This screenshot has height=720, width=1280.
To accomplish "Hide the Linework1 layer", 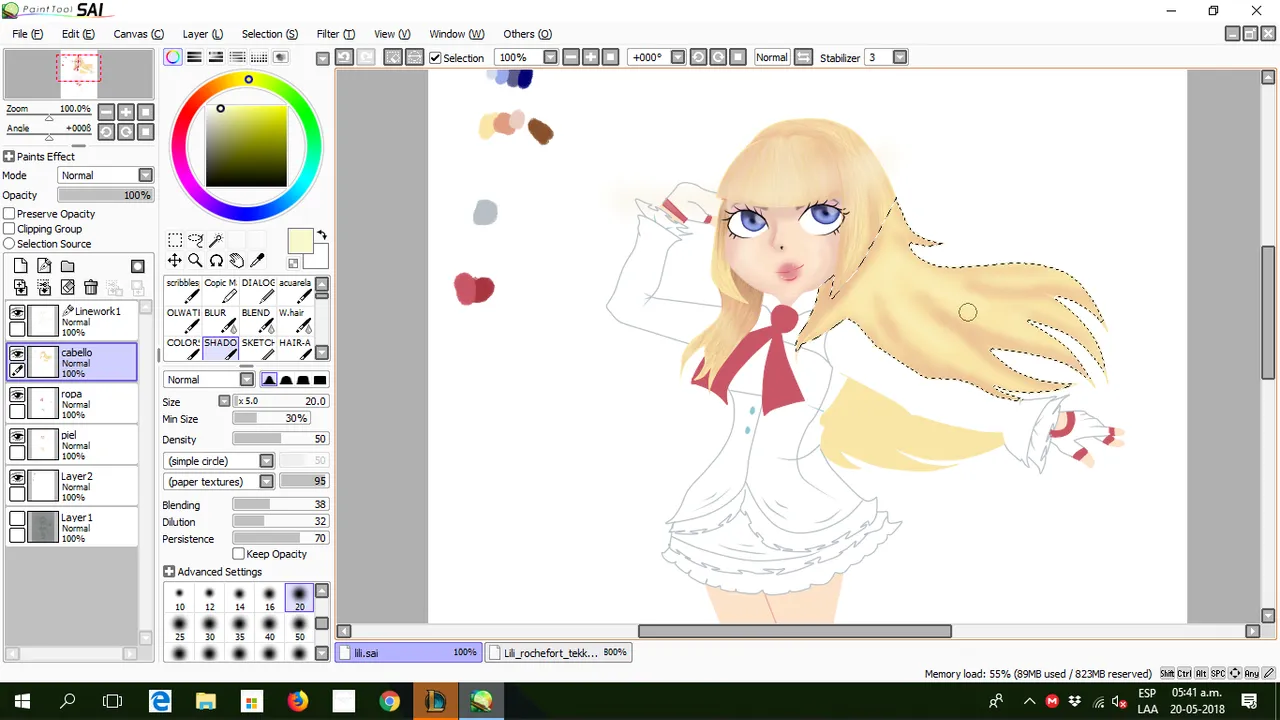I will coord(18,313).
